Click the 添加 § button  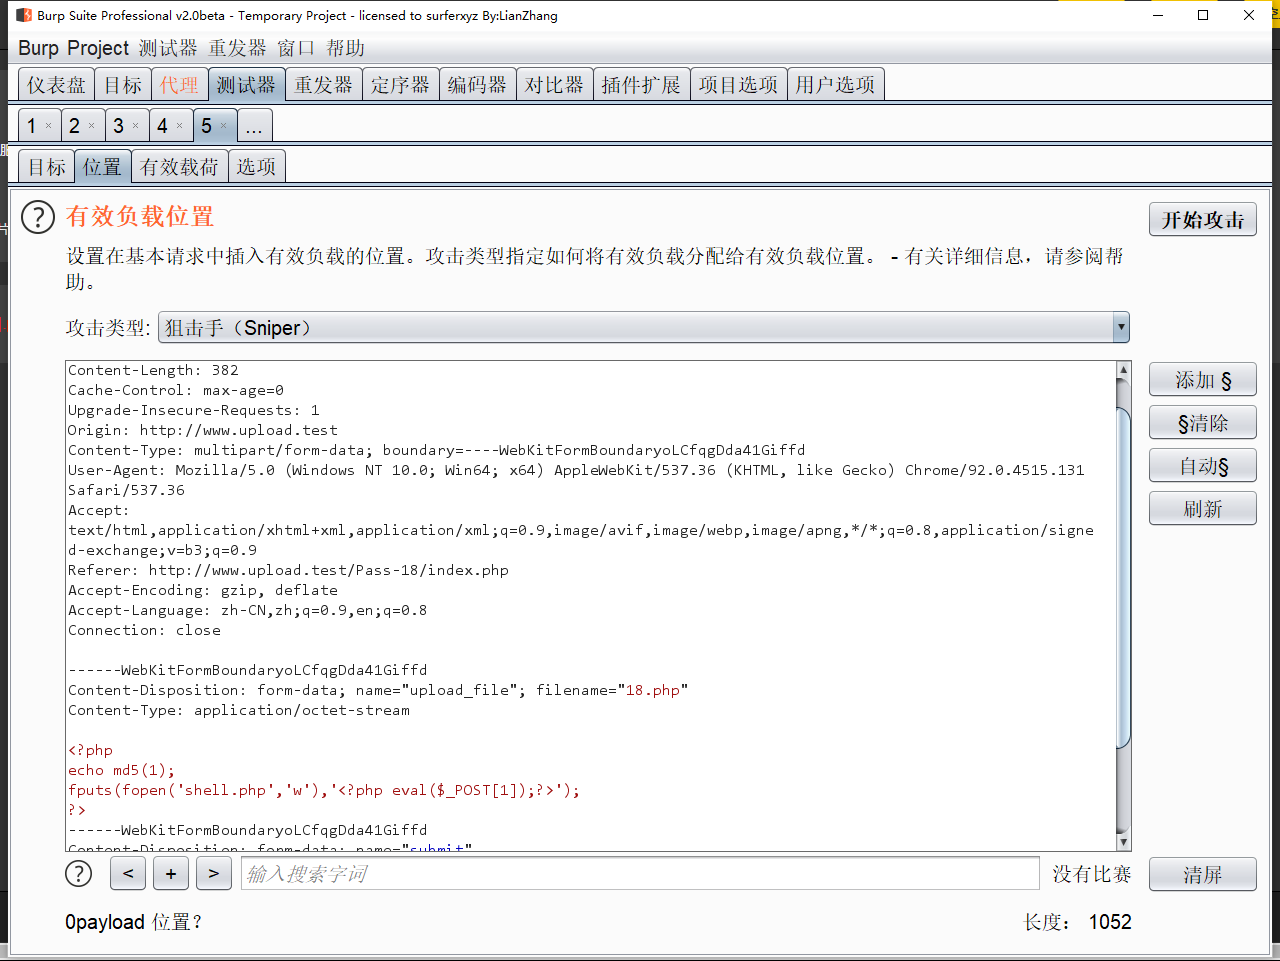pos(1202,380)
